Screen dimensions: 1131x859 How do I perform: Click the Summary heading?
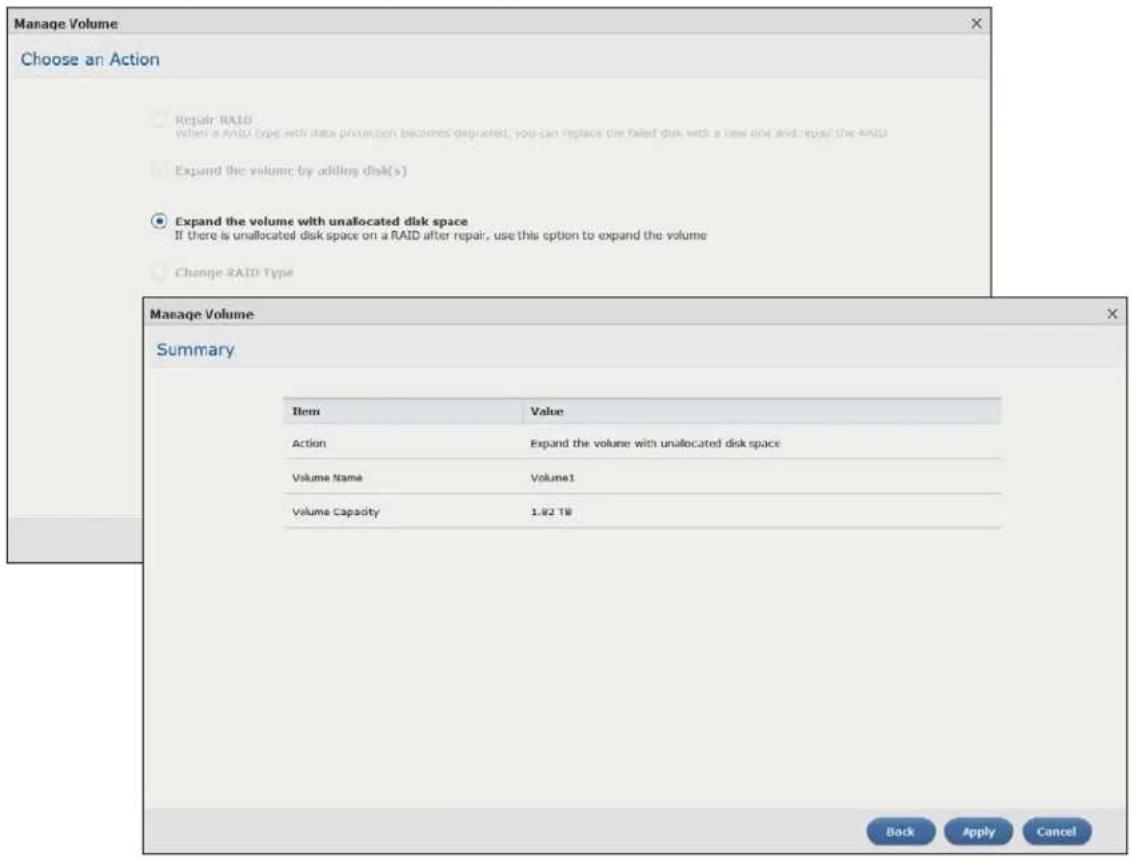195,350
